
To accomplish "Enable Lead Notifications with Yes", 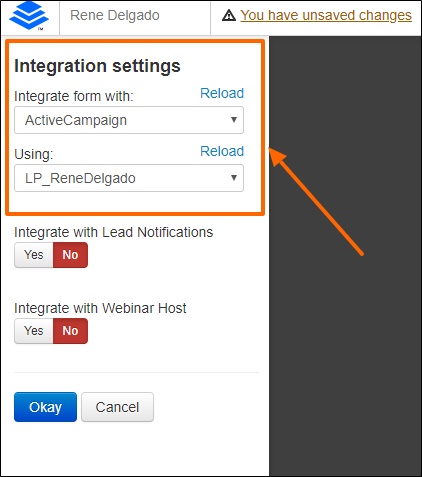I will (x=34, y=255).
